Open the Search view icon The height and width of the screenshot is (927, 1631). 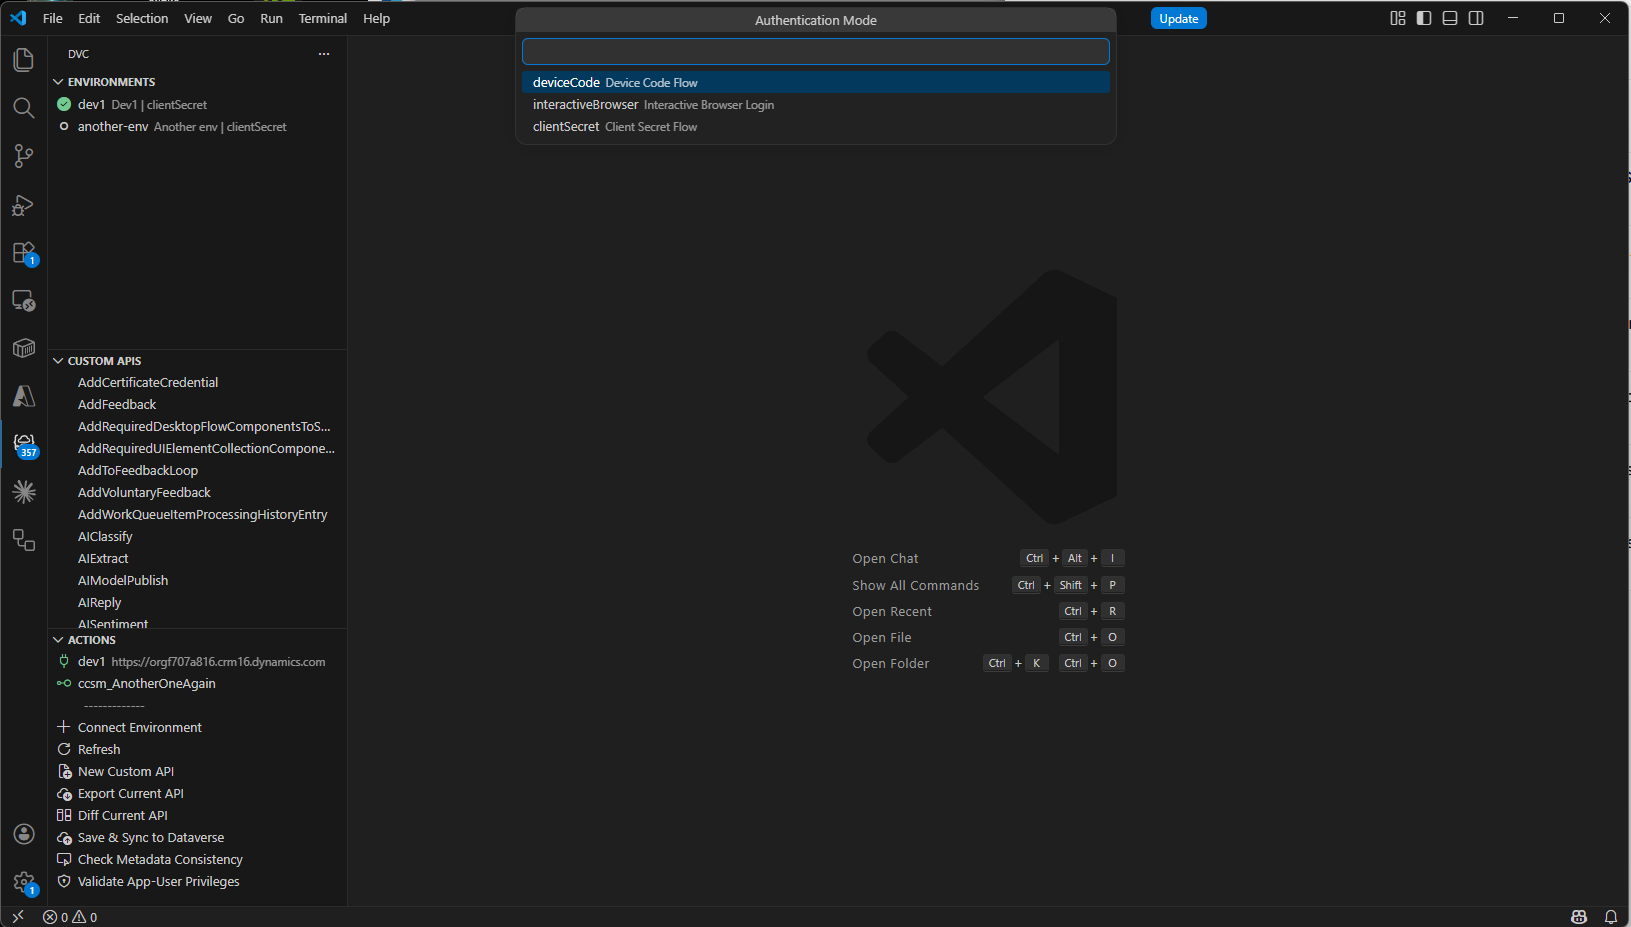tap(24, 108)
